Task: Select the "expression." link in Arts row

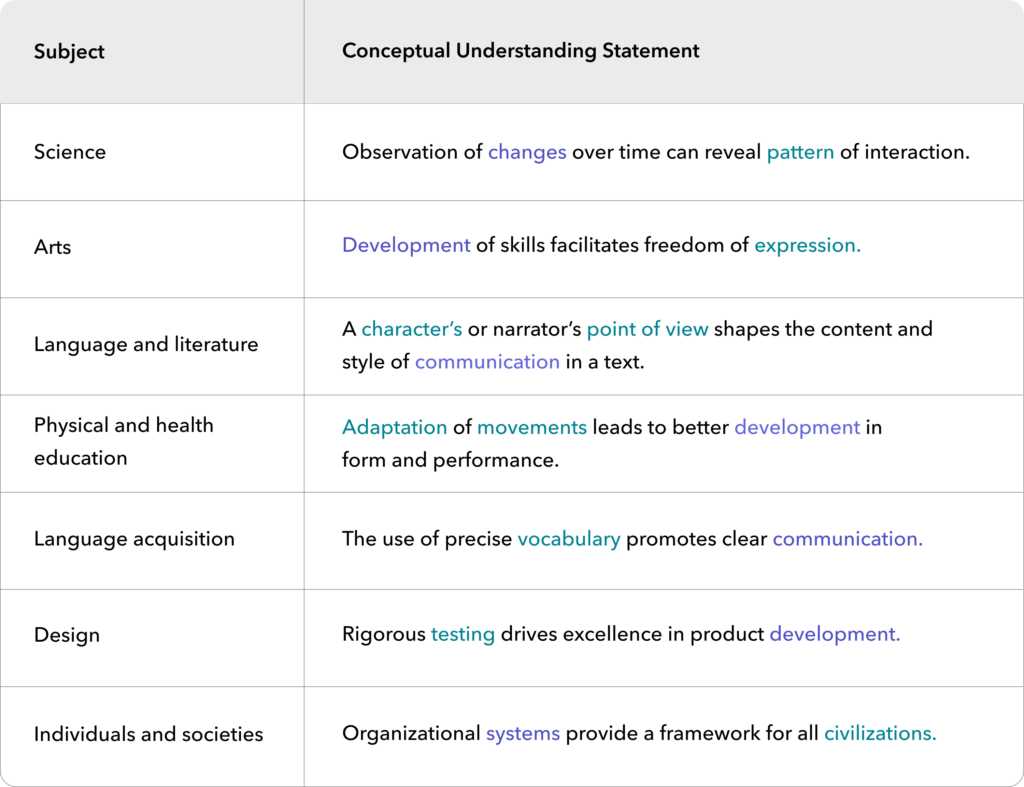Action: [807, 246]
